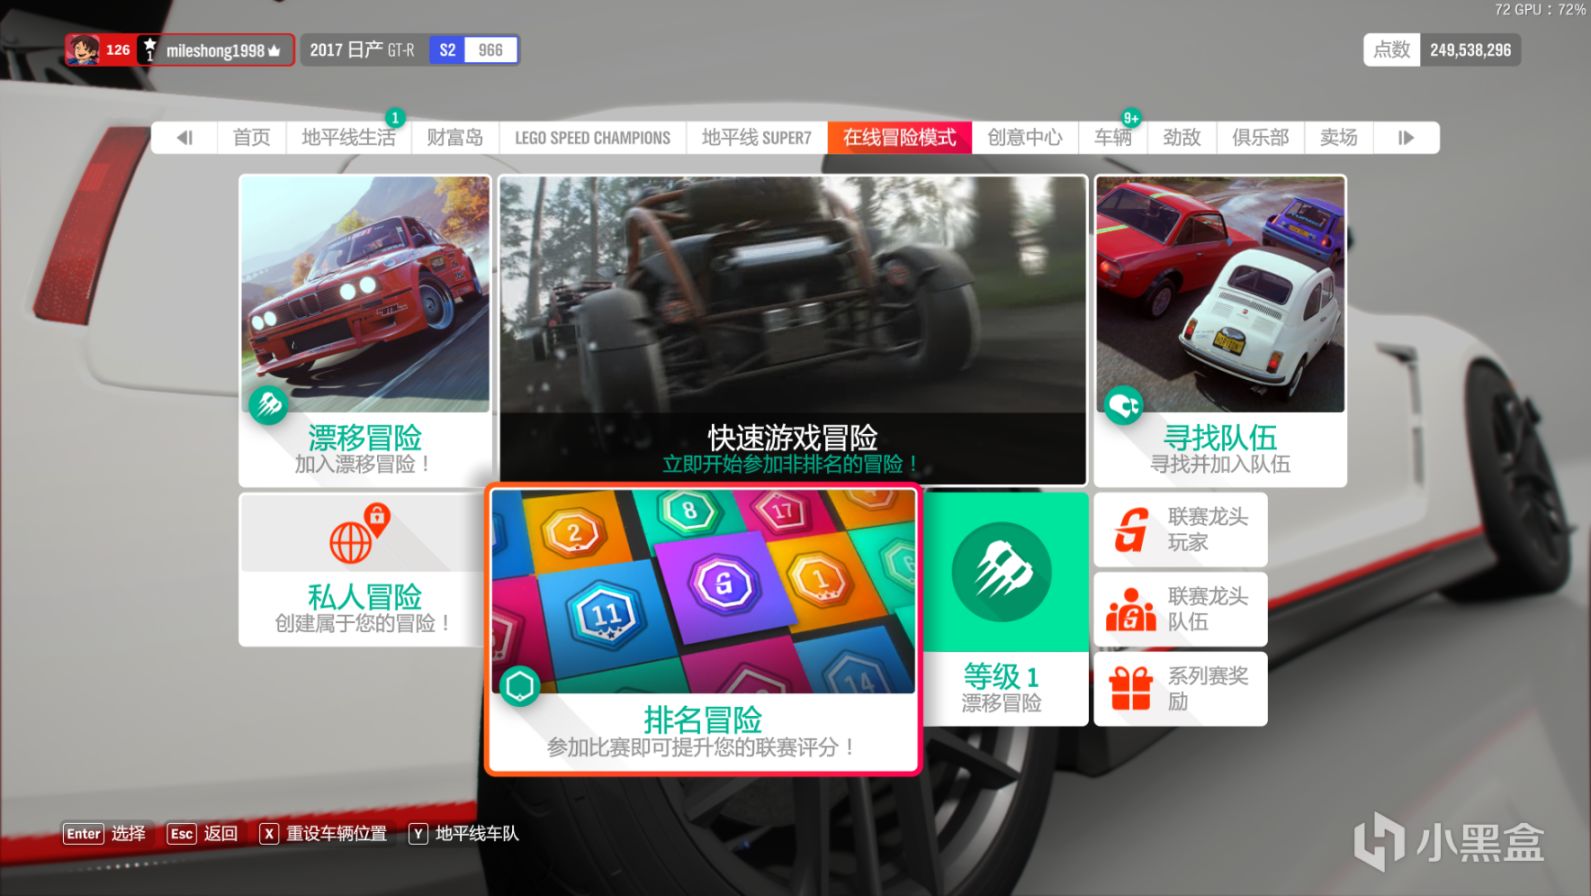Click the team chat icon on 寻找队伍 tile
1591x896 pixels.
pyautogui.click(x=1124, y=404)
